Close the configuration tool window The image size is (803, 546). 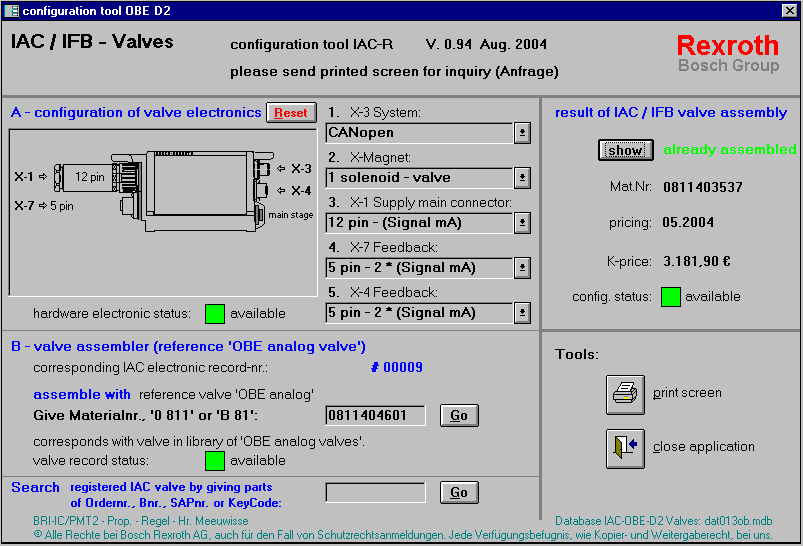[x=789, y=10]
